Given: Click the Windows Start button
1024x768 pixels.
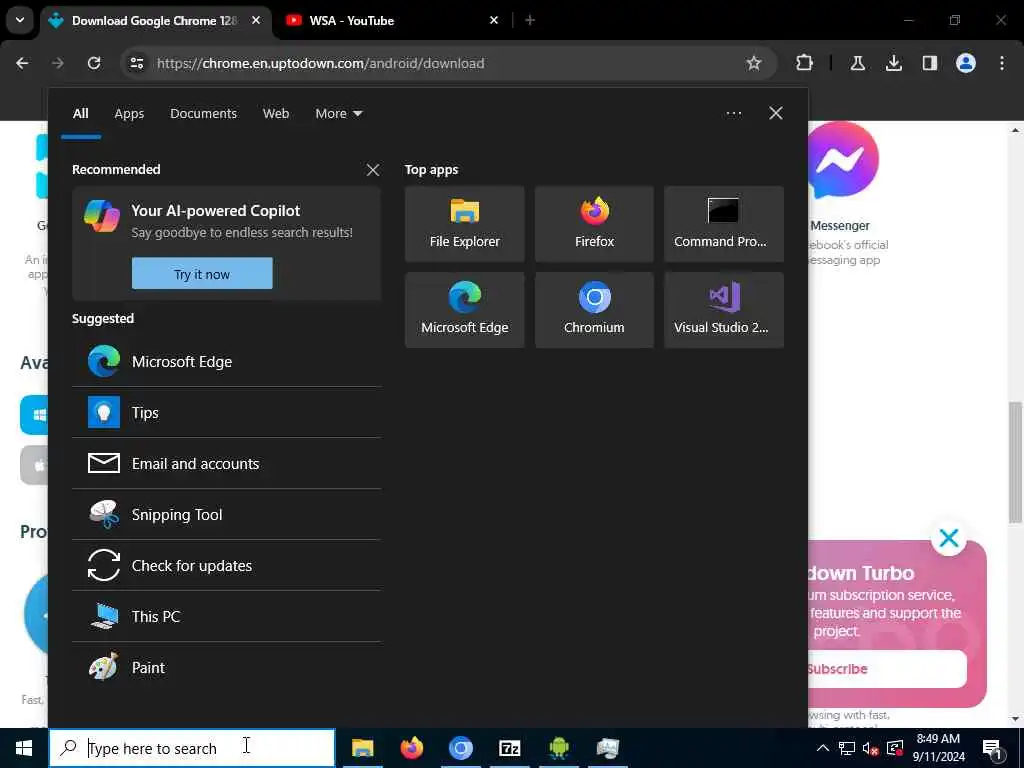Looking at the screenshot, I should click(x=24, y=748).
